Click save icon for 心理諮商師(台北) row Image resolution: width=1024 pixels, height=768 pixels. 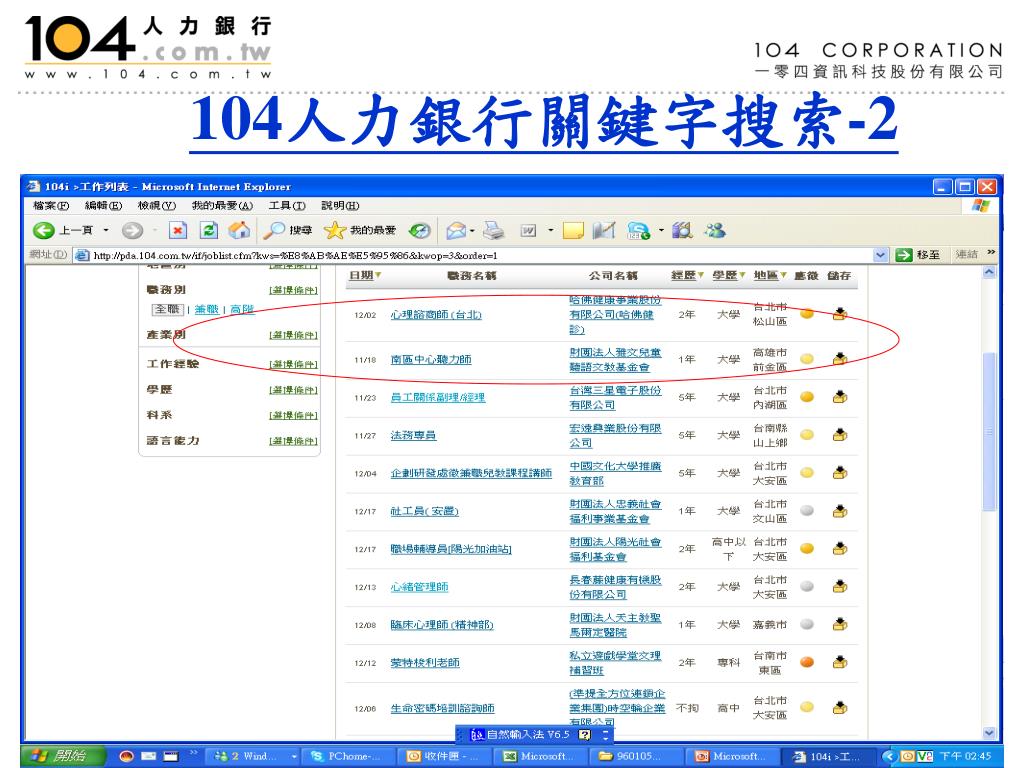840,314
